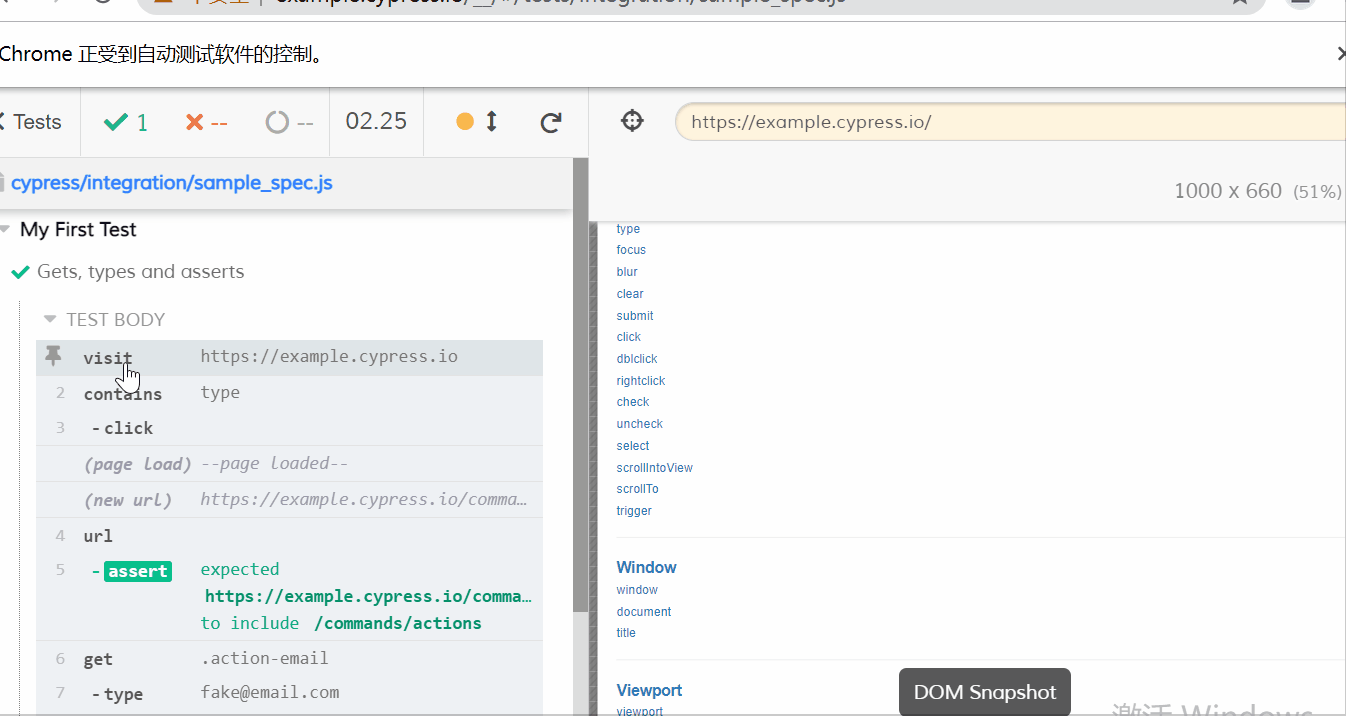Viewport: 1346px width, 716px height.
Task: Click the failed tests red X count
Action: (x=206, y=122)
